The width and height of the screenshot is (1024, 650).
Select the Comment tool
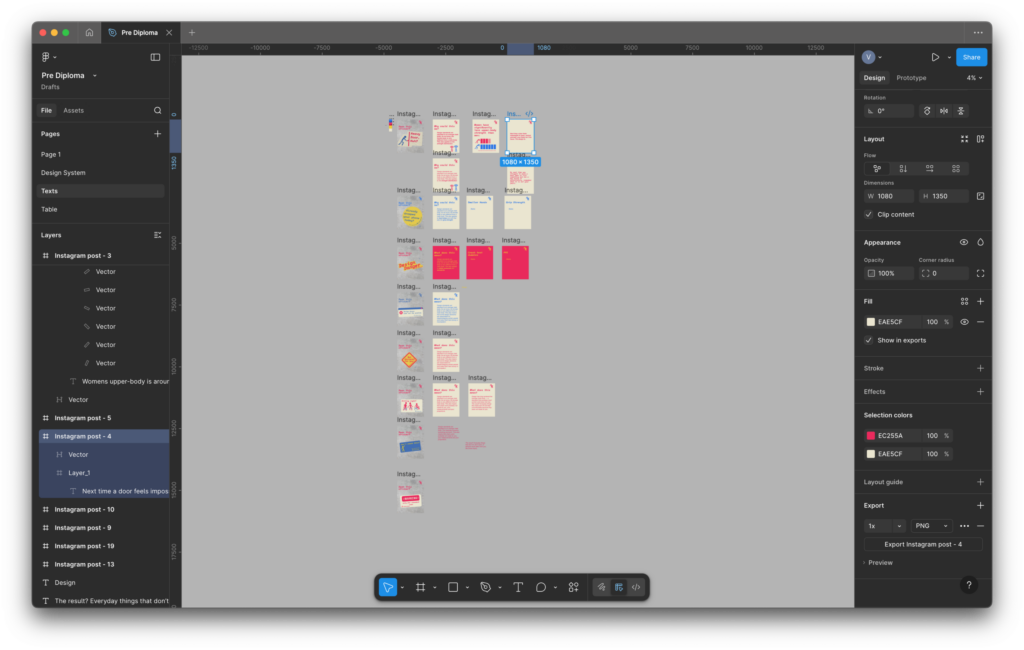[541, 587]
